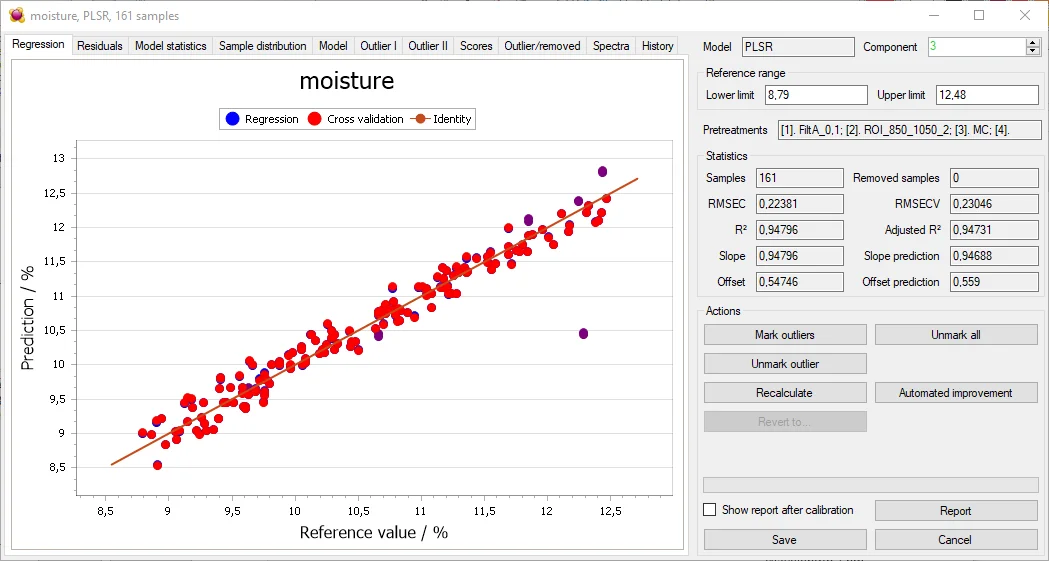Switch to the Residuals tab
This screenshot has height=561, width=1049.
click(x=100, y=46)
